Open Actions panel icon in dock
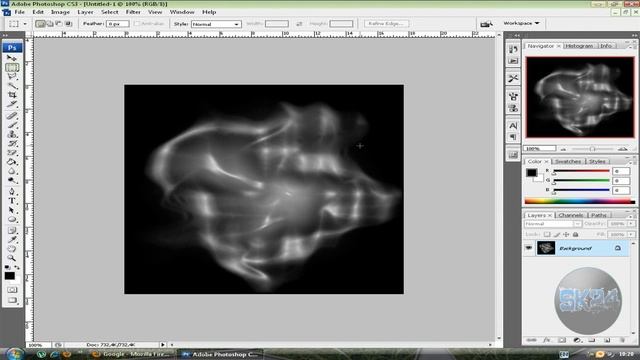The width and height of the screenshot is (640, 360). 513,61
